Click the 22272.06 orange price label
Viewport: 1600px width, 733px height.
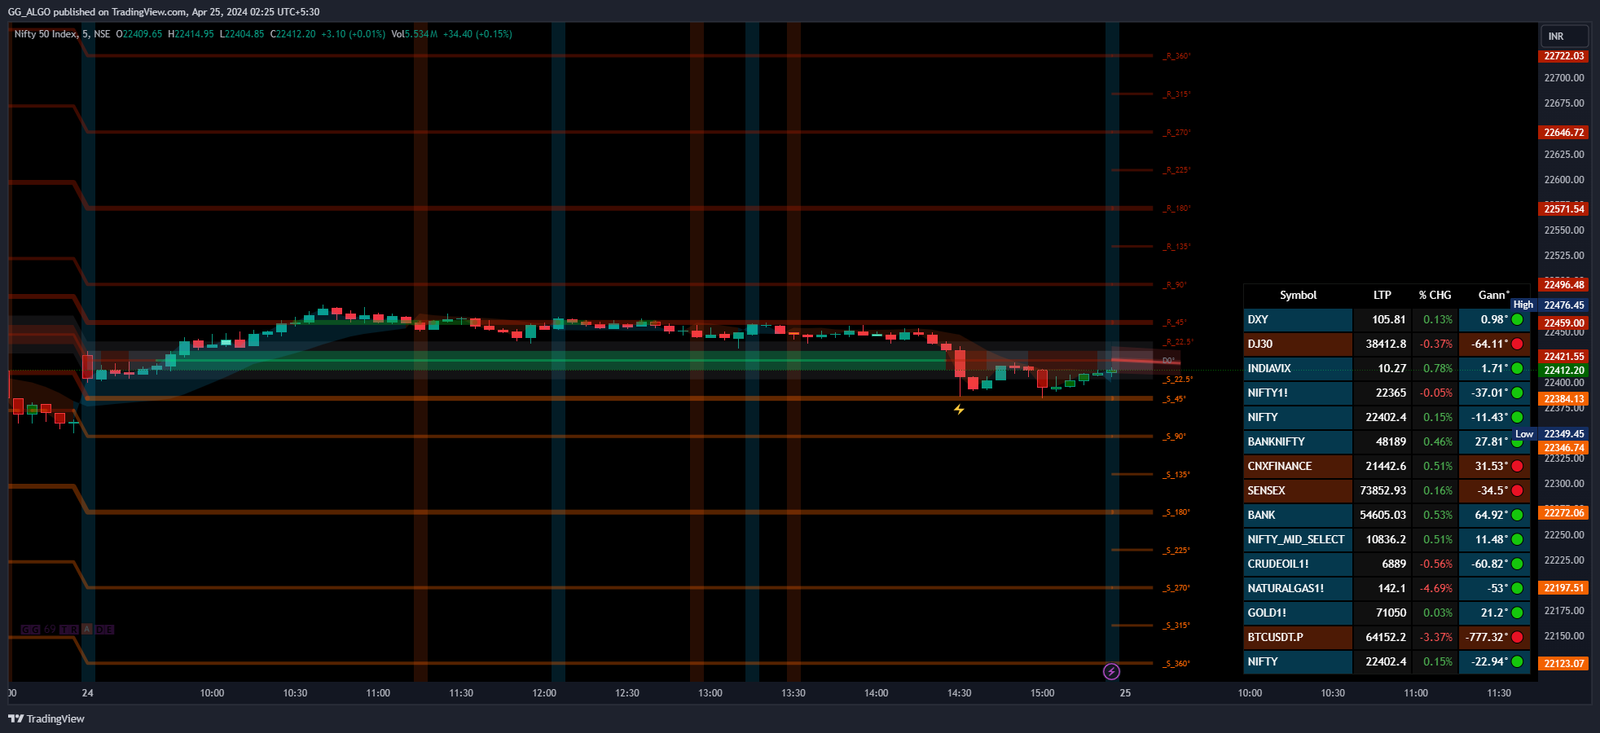[1564, 513]
